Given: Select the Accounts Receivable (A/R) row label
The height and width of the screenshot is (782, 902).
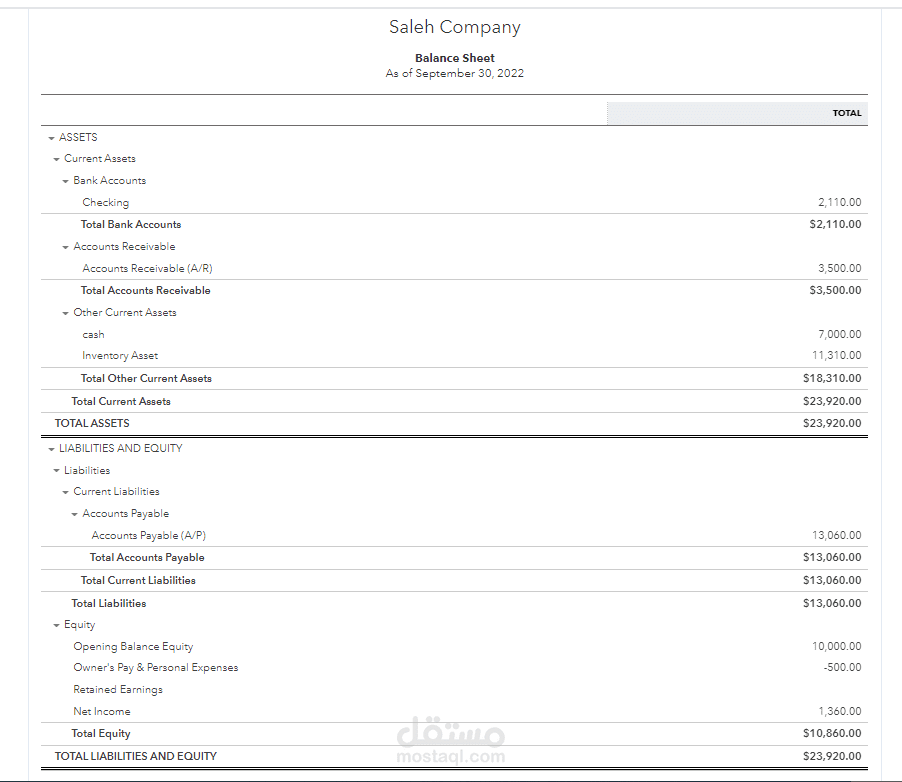Looking at the screenshot, I should 147,269.
